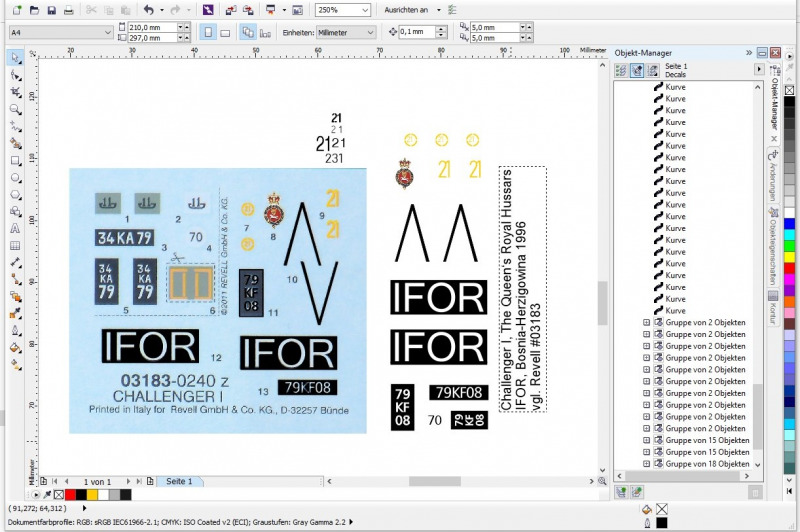Toggle layer manager view in Objekt-Manager
The image size is (800, 532).
(x=653, y=70)
